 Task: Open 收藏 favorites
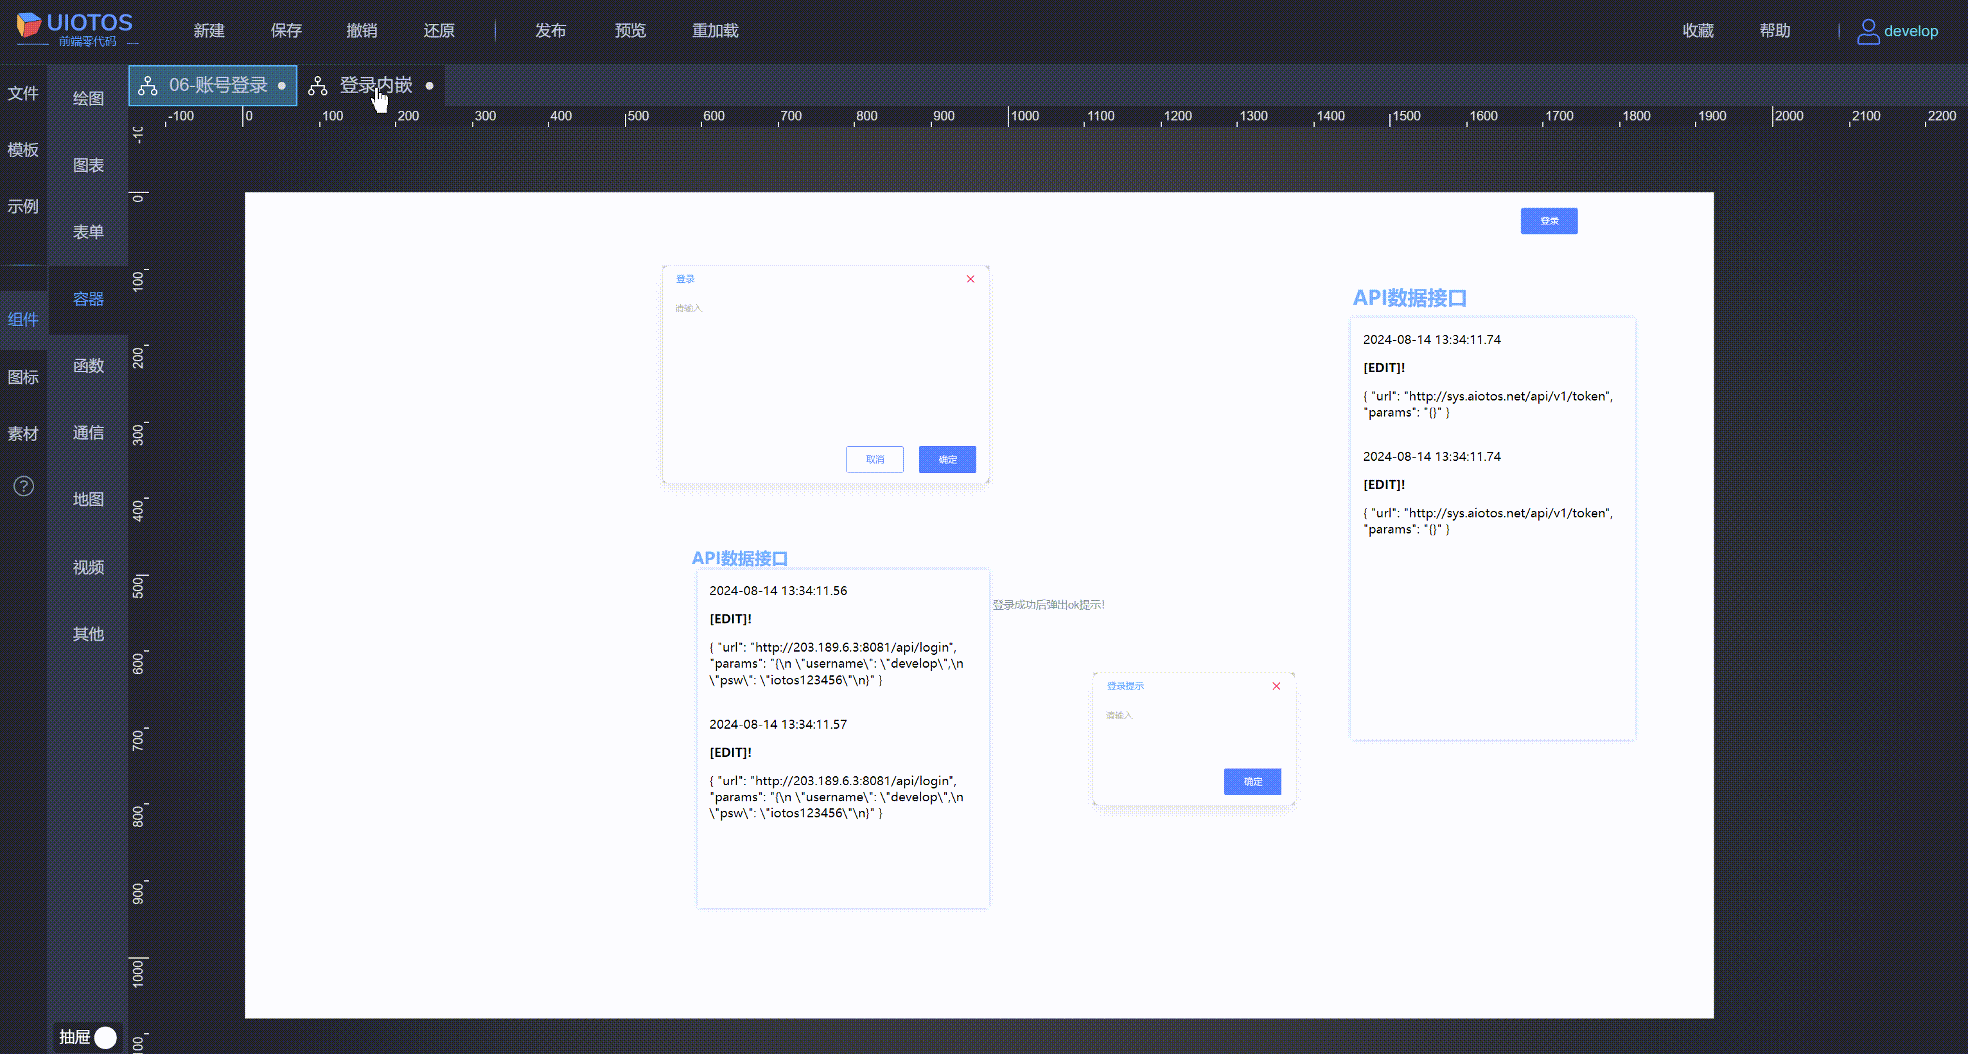click(x=1698, y=31)
